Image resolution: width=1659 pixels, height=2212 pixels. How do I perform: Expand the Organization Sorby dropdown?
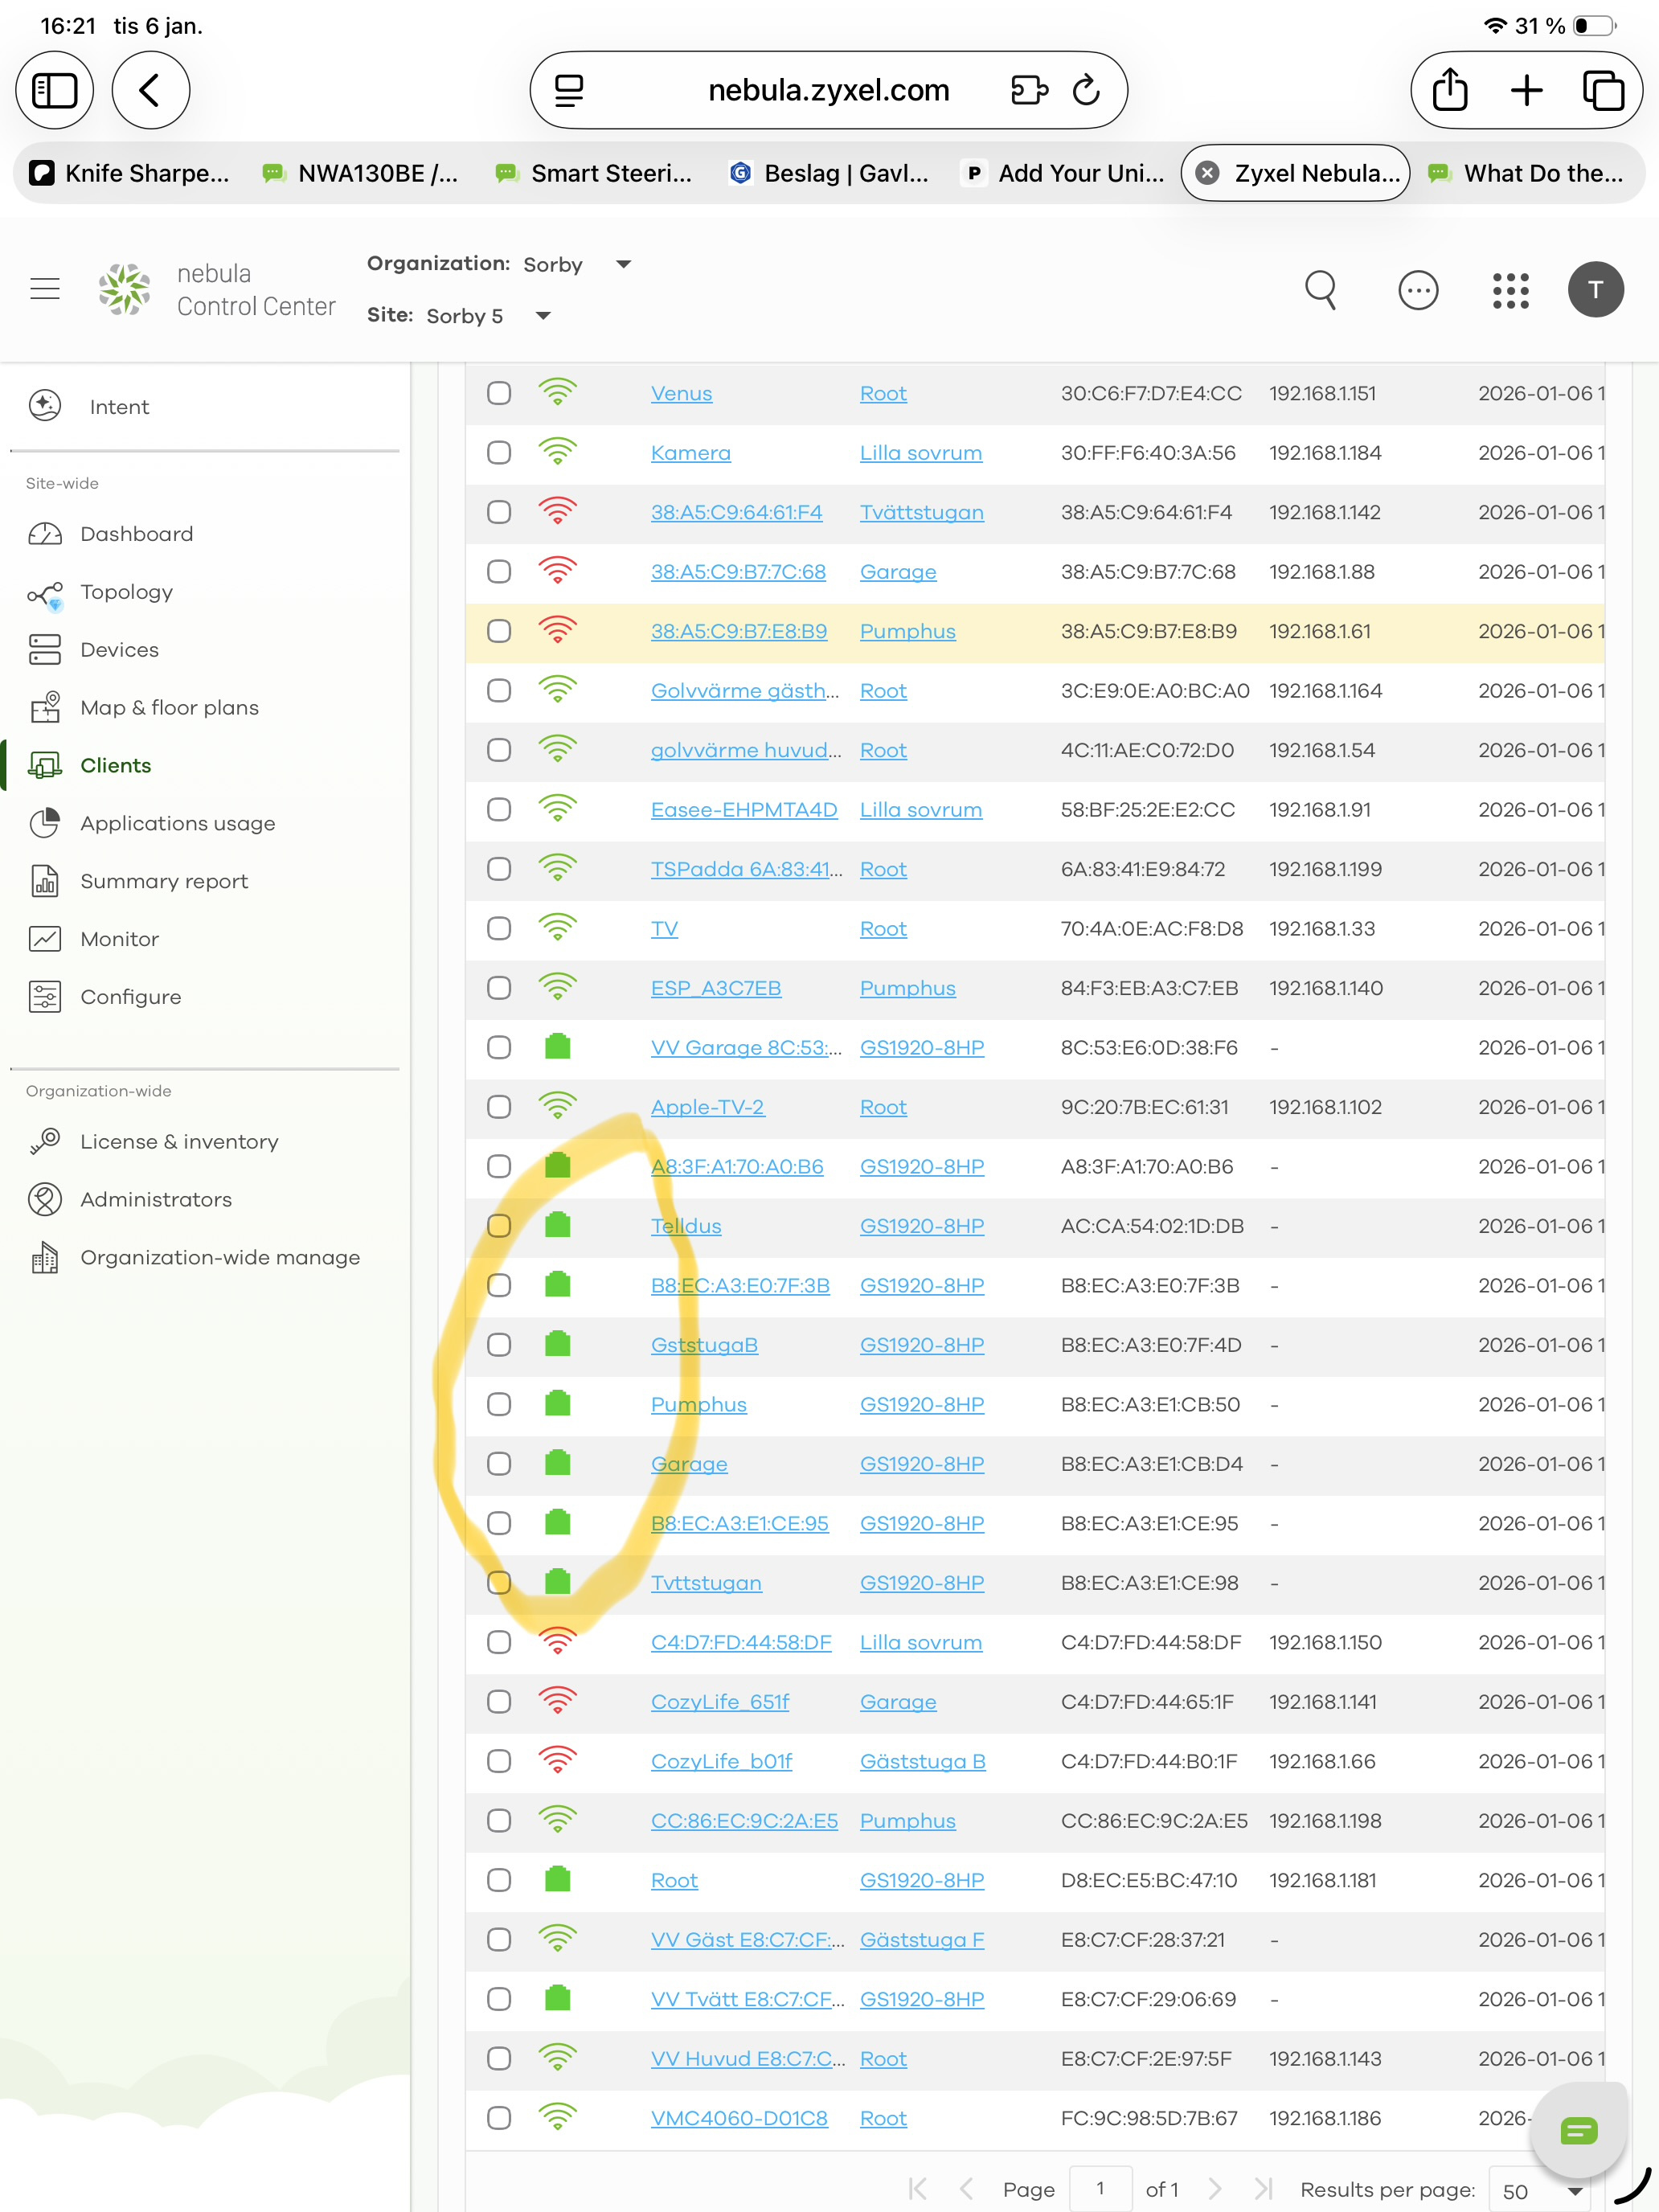(x=623, y=264)
